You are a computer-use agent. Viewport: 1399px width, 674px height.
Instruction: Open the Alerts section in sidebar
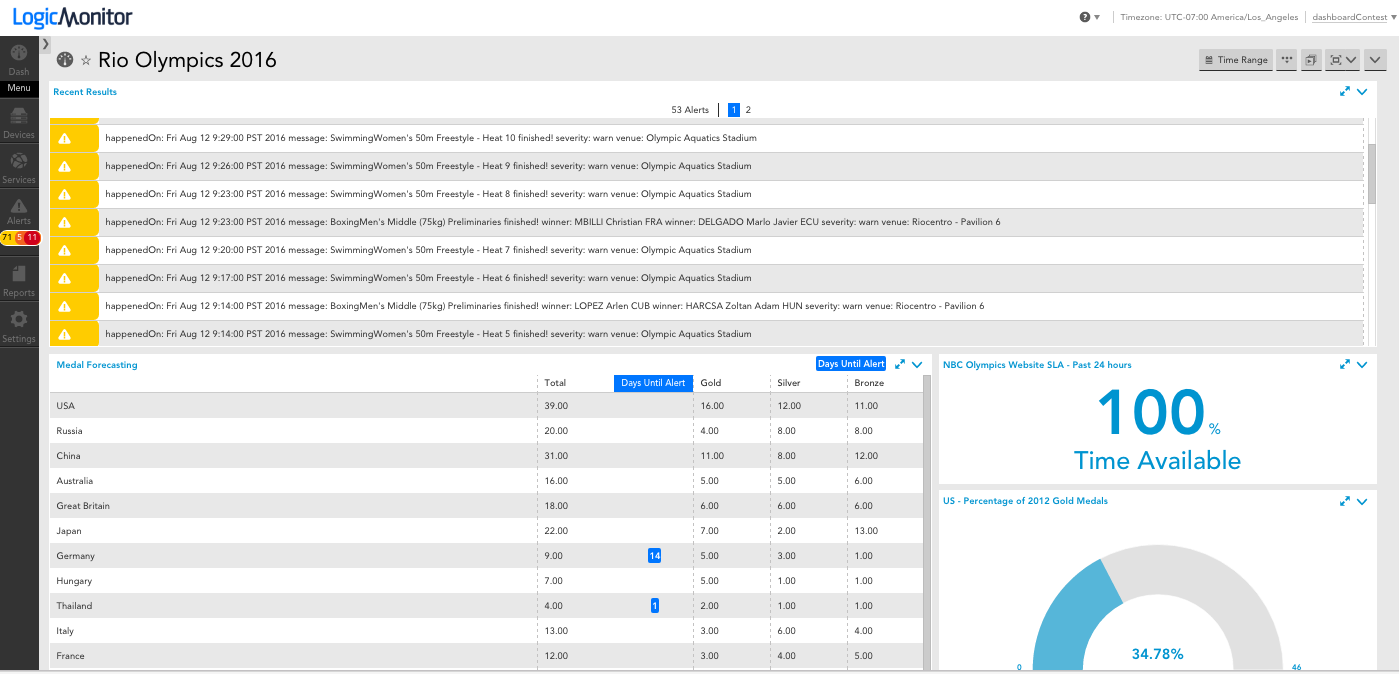click(x=19, y=212)
